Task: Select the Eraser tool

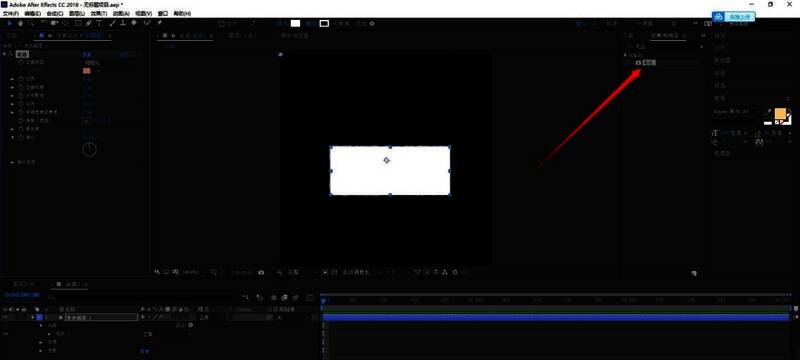Action: click(x=134, y=23)
